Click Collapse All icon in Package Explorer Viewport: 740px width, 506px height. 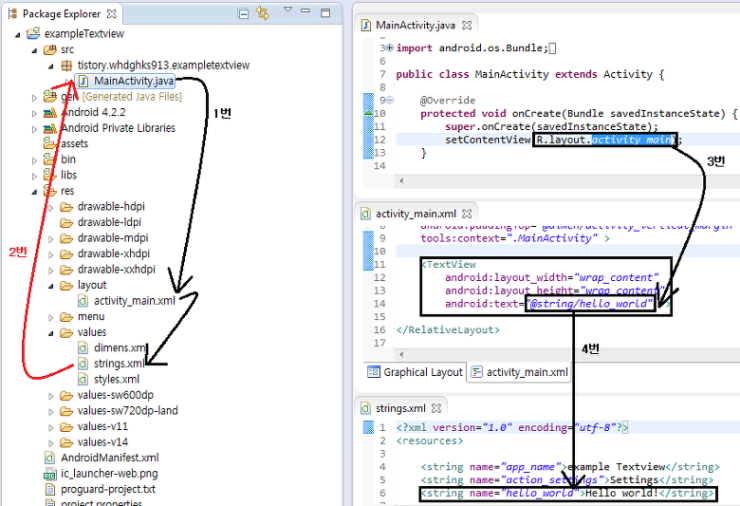point(244,14)
